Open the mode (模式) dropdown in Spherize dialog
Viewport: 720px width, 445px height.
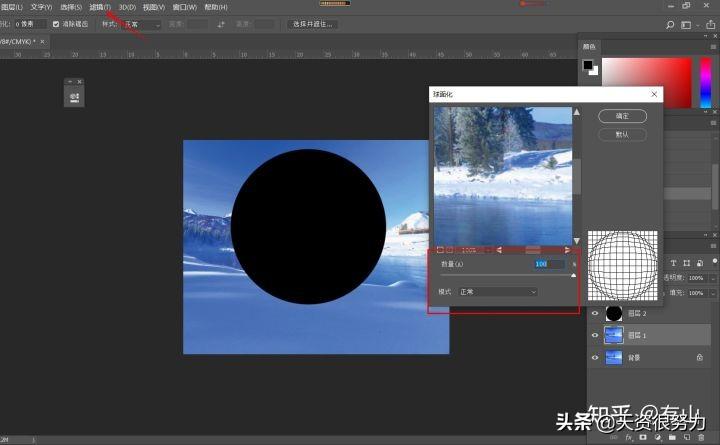(498, 292)
